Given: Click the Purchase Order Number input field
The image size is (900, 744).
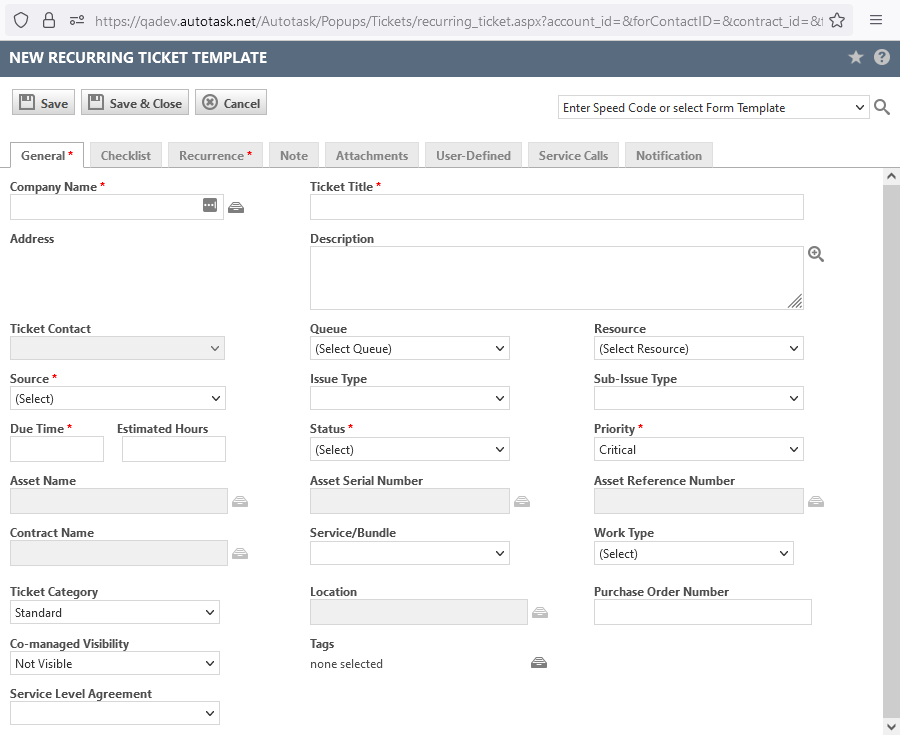Looking at the screenshot, I should coord(703,612).
